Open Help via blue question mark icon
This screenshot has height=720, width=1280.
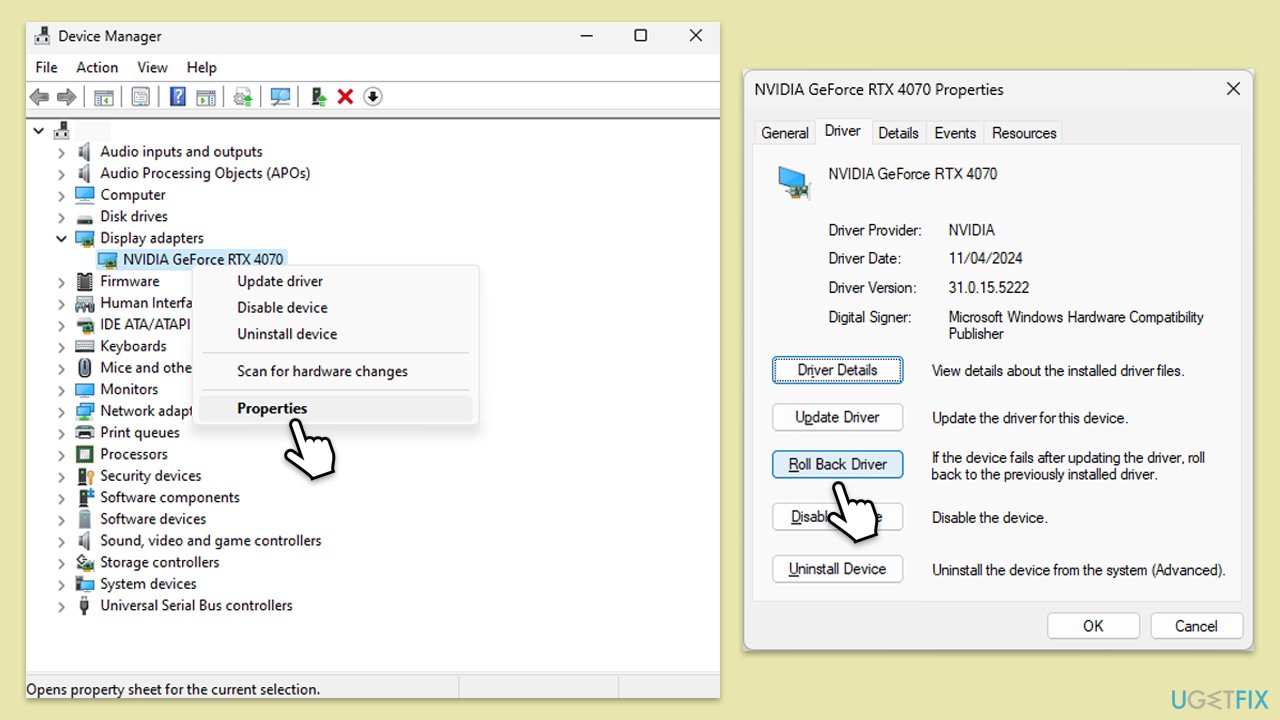point(177,96)
